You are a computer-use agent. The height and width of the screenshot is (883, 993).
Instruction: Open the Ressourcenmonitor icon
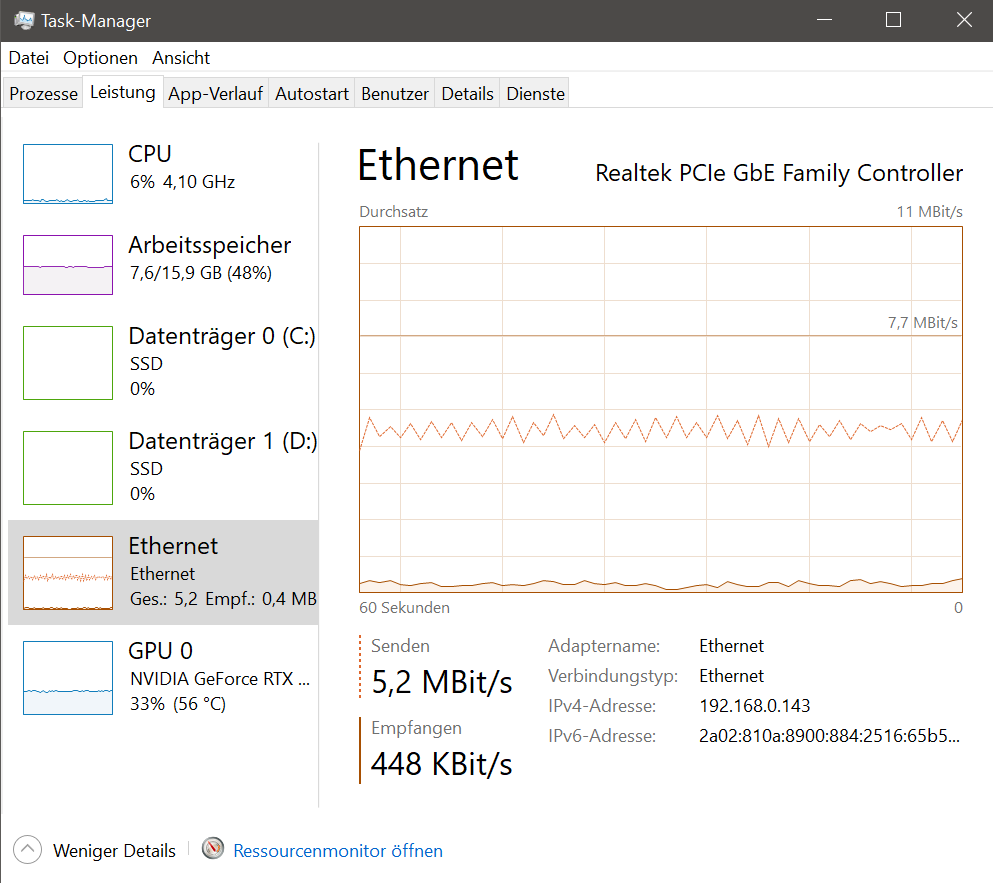(213, 850)
